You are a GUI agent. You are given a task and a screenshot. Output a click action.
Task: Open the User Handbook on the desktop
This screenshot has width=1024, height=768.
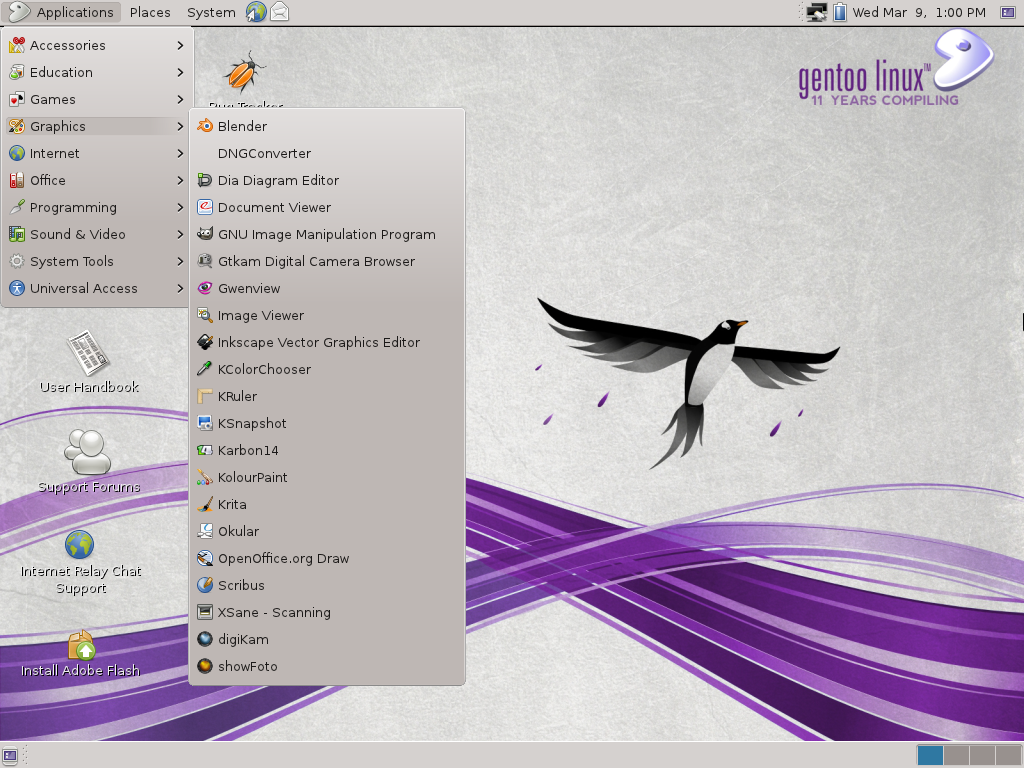tap(88, 360)
